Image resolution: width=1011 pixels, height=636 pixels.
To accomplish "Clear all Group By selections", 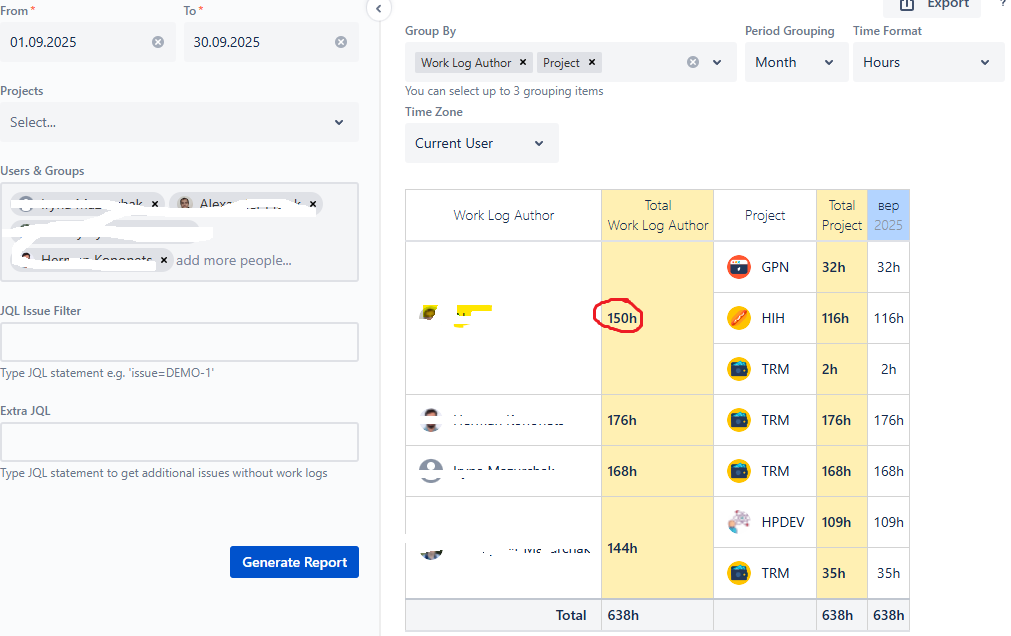I will pyautogui.click(x=693, y=62).
